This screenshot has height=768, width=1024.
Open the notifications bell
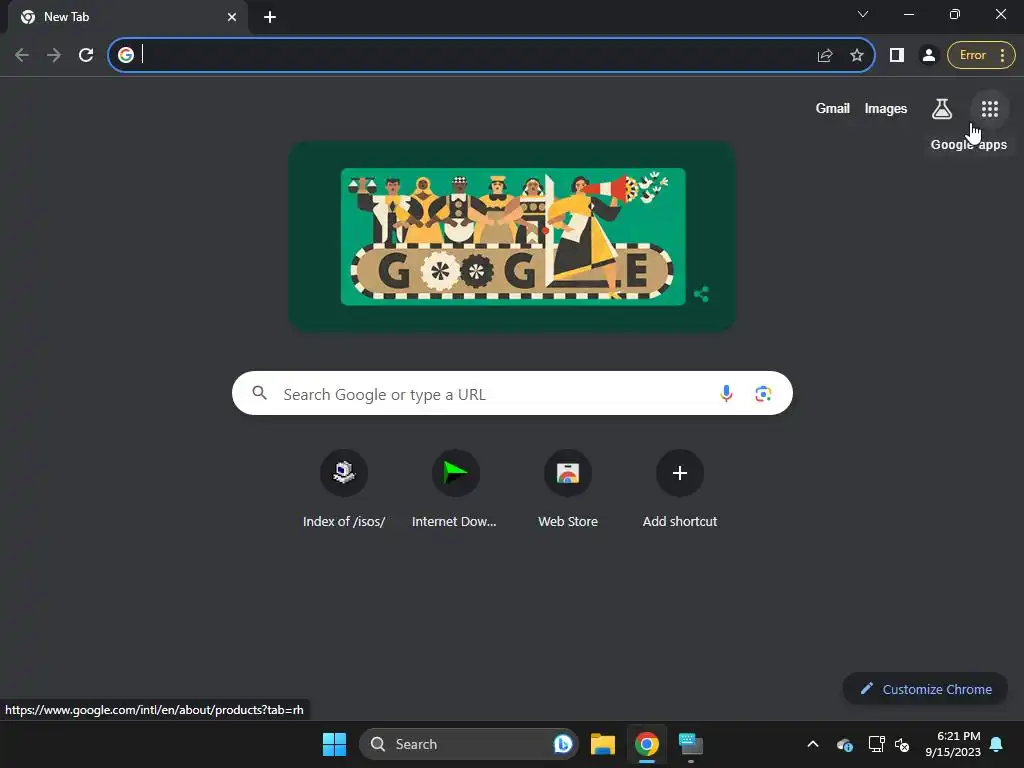tap(997, 744)
